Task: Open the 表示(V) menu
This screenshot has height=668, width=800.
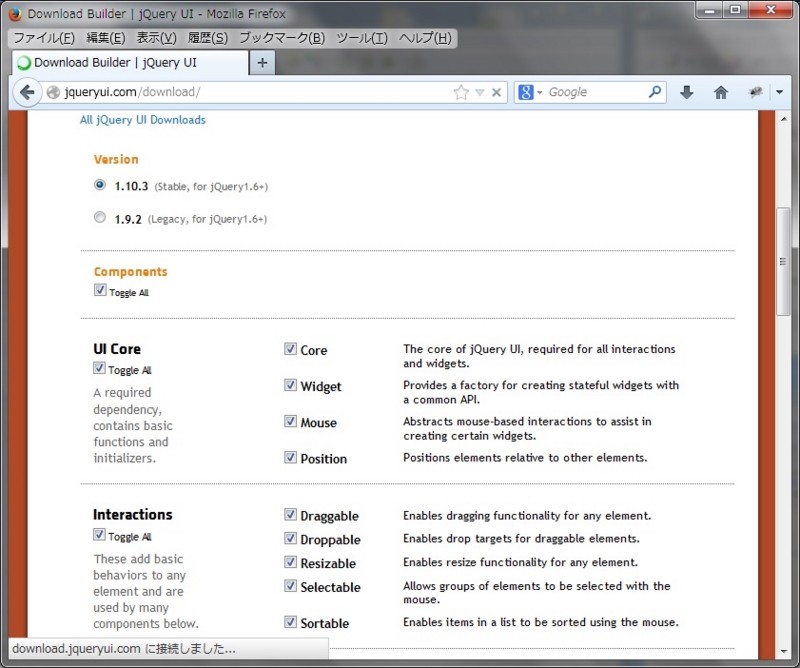Action: (156, 38)
